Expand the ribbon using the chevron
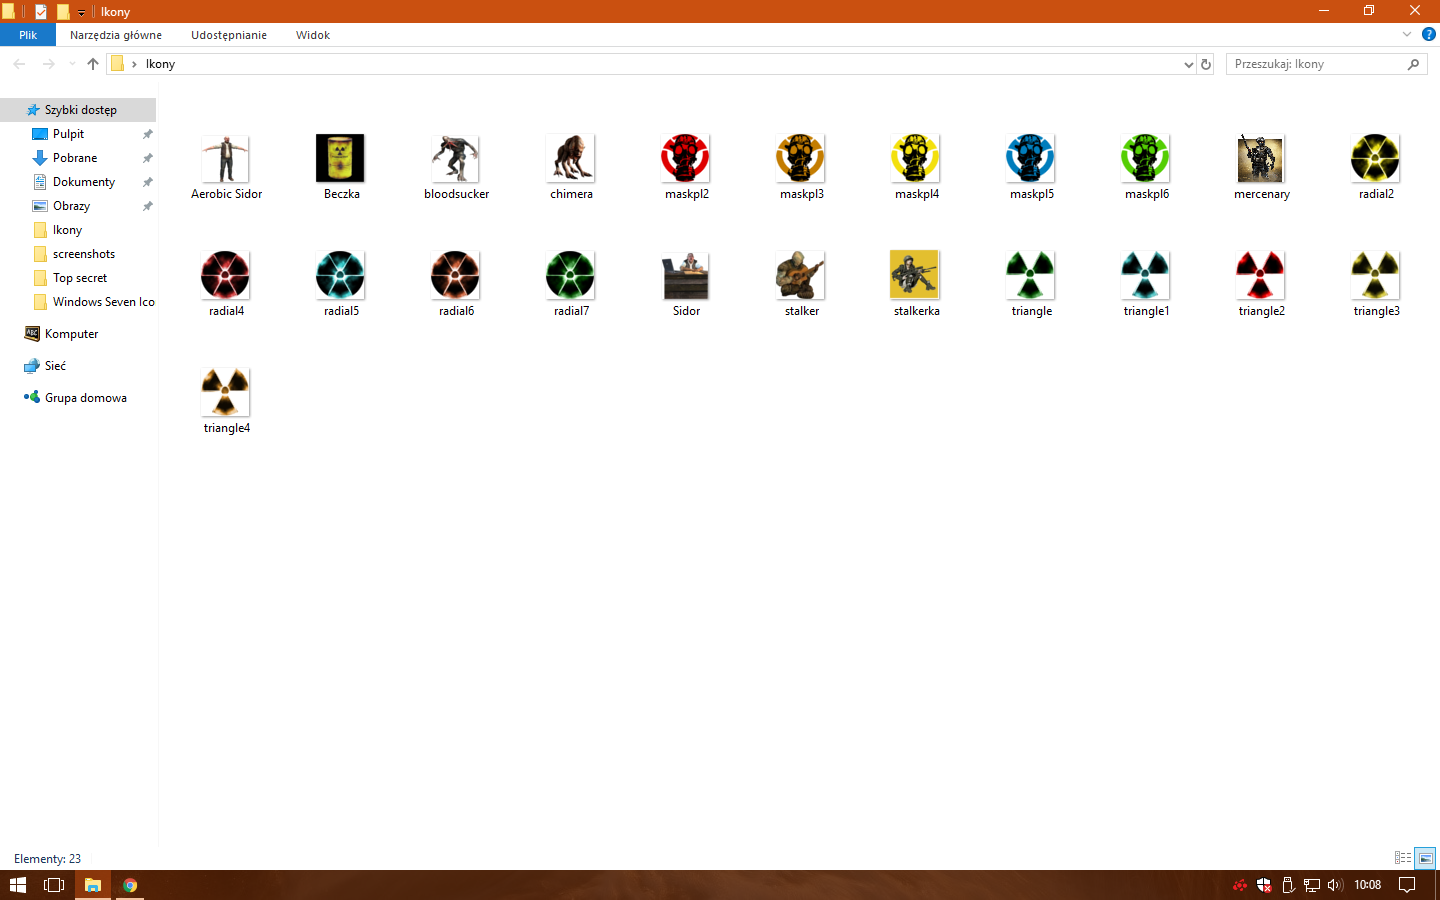Viewport: 1440px width, 900px height. 1407,34
